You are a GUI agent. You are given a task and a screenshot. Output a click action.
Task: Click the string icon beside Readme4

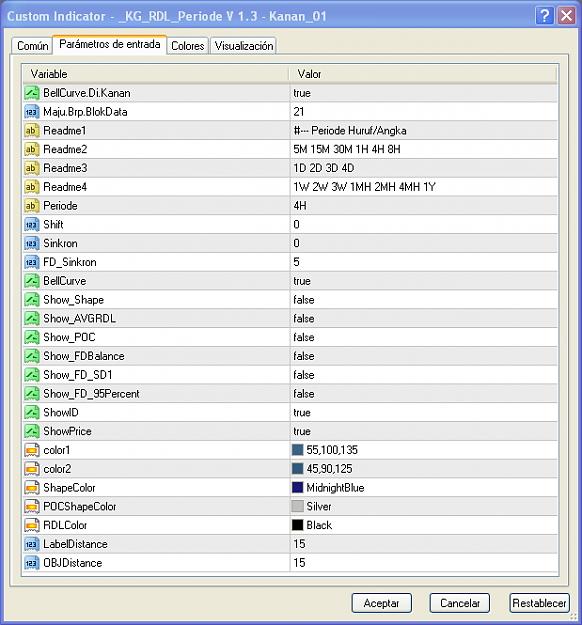coord(31,187)
